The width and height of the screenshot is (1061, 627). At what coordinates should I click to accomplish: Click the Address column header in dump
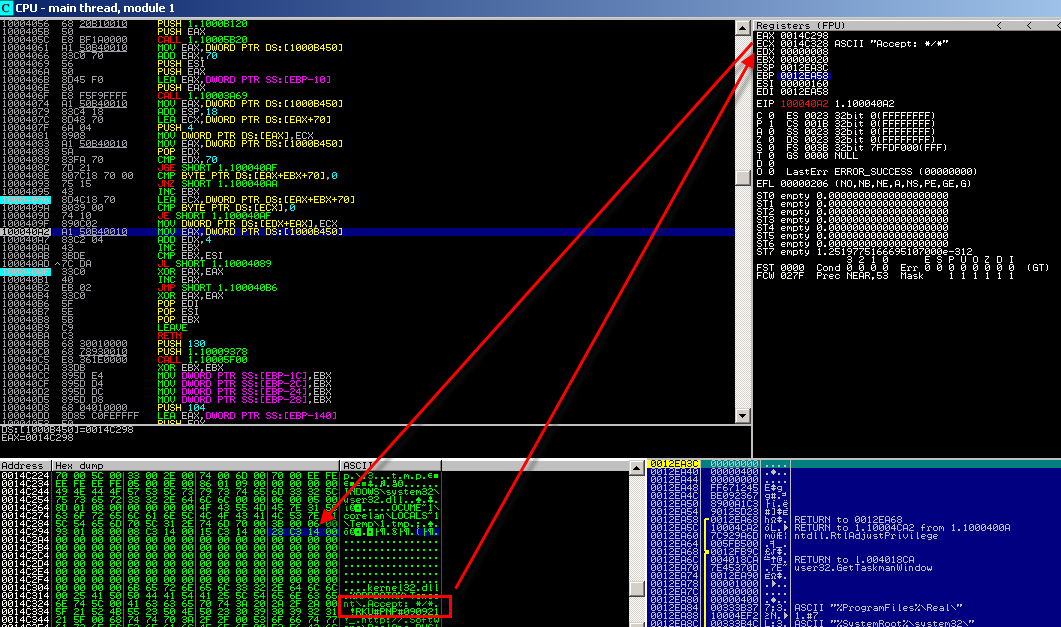pos(25,465)
